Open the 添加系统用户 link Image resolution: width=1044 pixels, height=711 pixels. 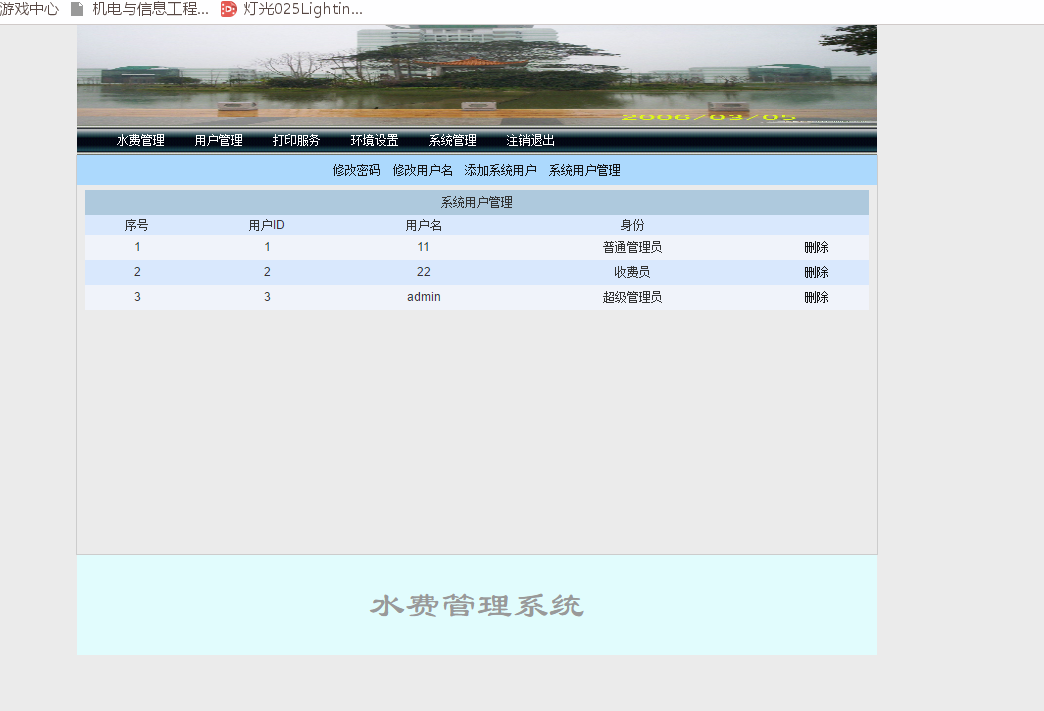coord(501,170)
